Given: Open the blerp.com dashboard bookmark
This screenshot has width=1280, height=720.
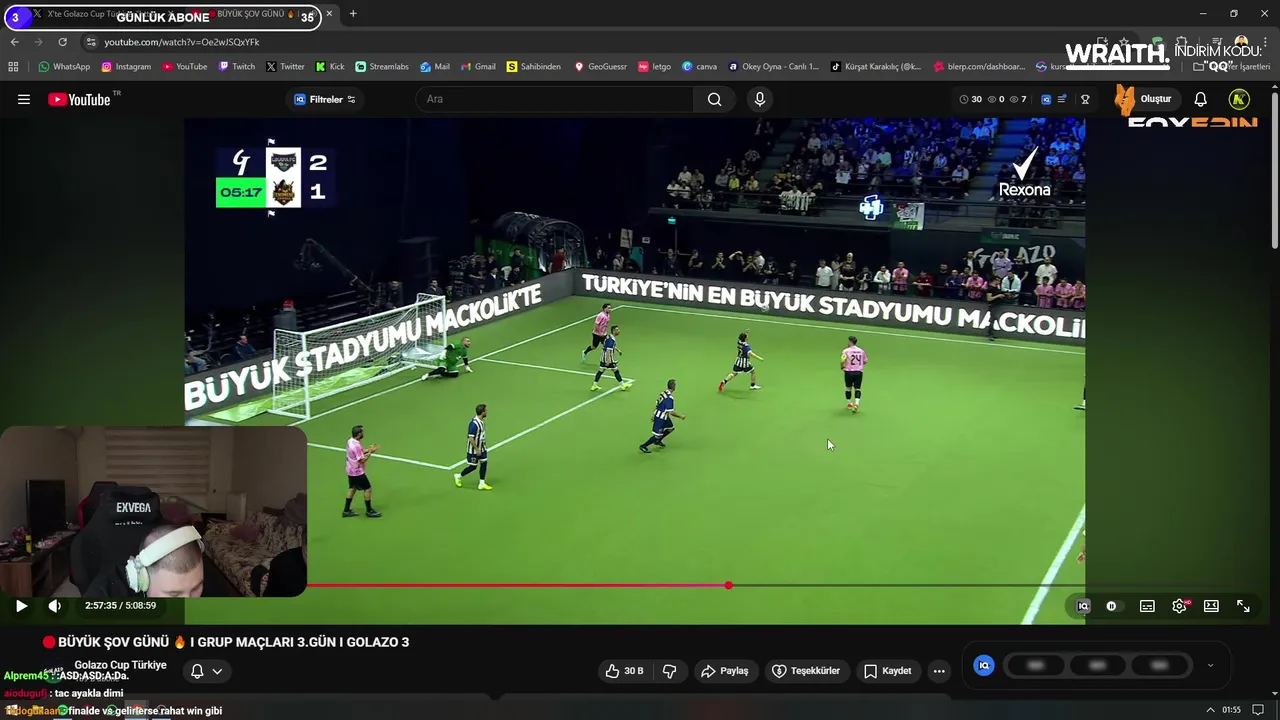Looking at the screenshot, I should click(979, 66).
